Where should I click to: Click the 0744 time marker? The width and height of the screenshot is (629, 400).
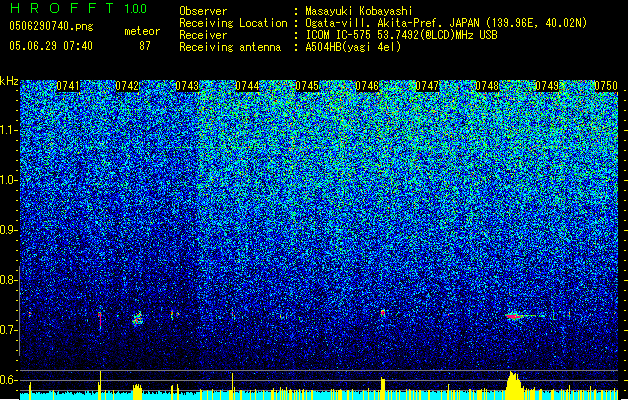pyautogui.click(x=247, y=86)
